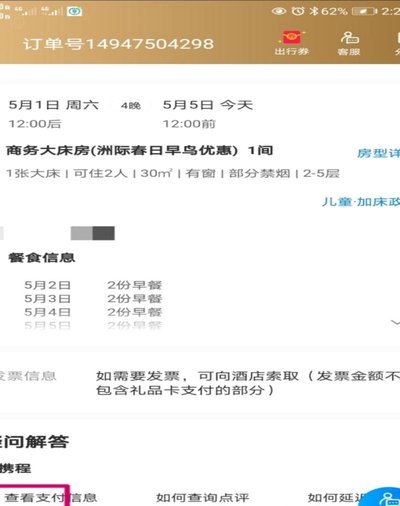400x506 pixels.
Task: Tap the alarm clock status bar icon
Action: [298, 11]
